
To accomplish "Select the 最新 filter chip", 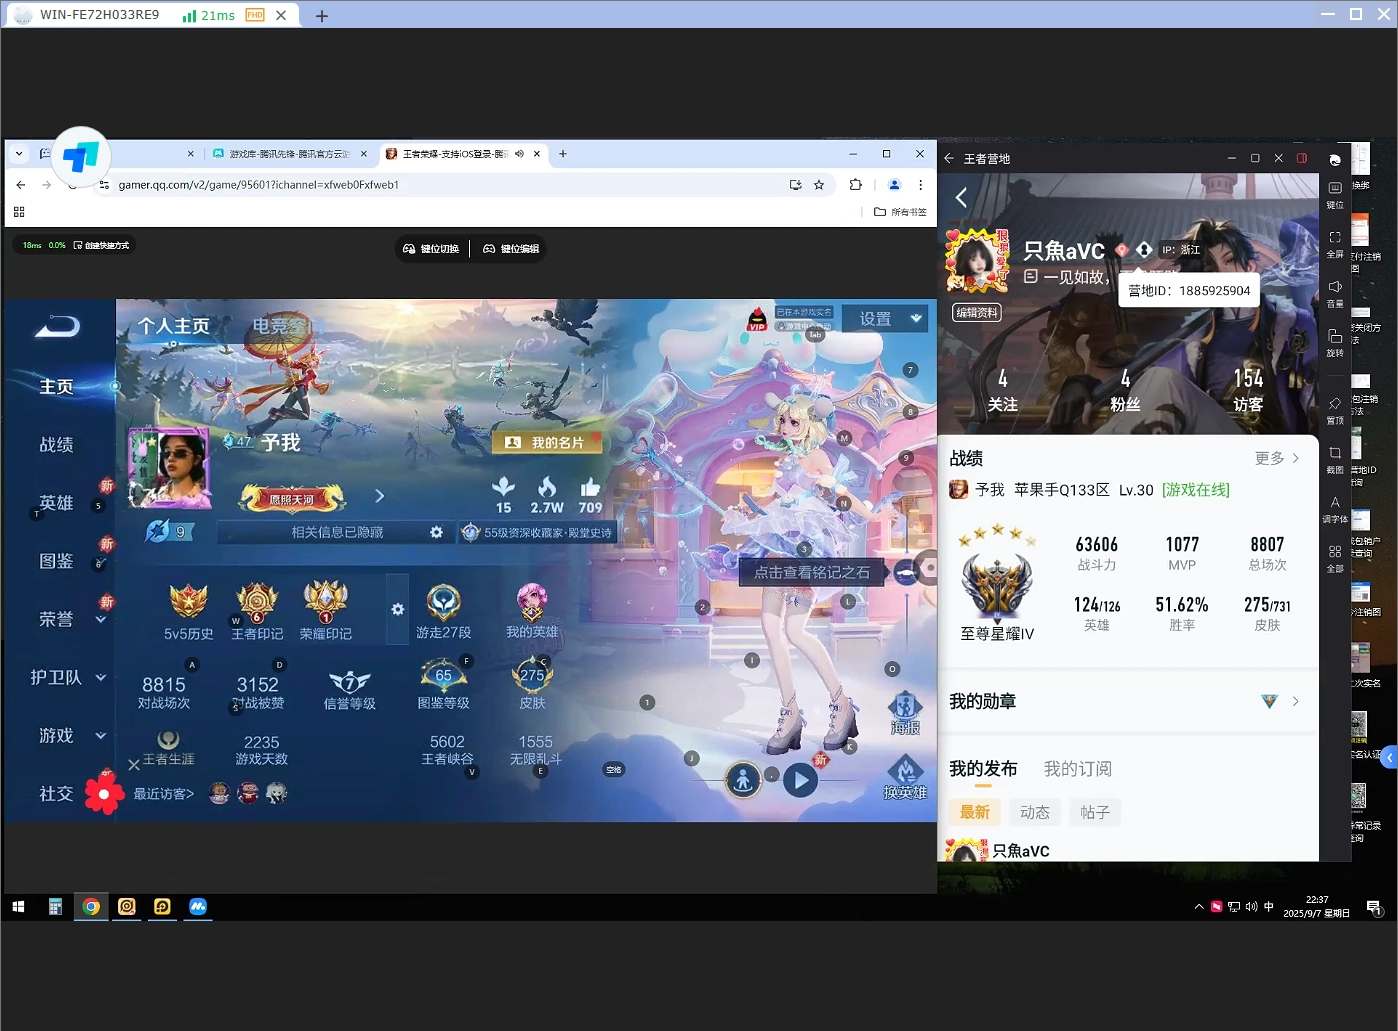I will [x=975, y=812].
